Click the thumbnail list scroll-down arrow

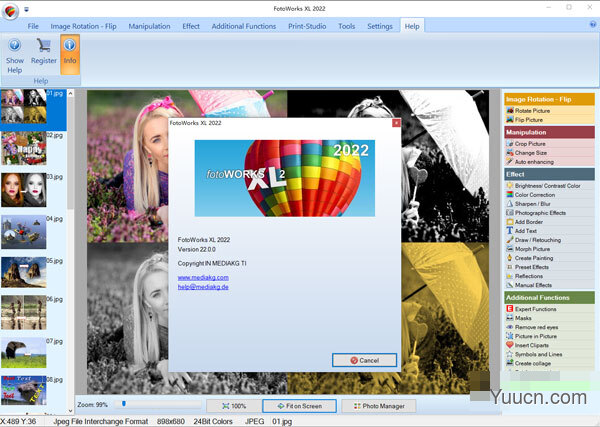[x=71, y=411]
